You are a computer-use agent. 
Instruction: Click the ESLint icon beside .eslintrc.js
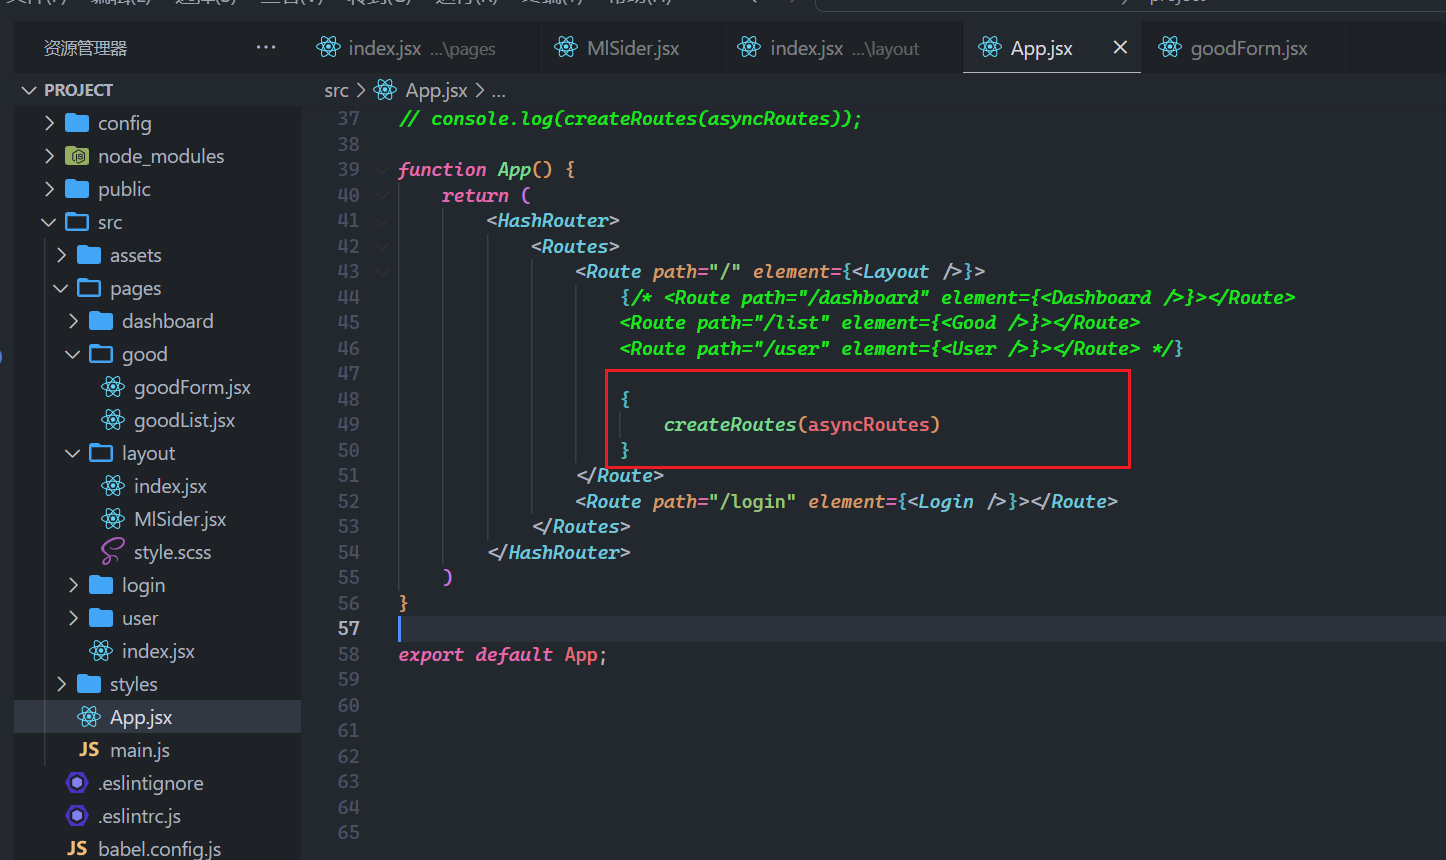(77, 816)
